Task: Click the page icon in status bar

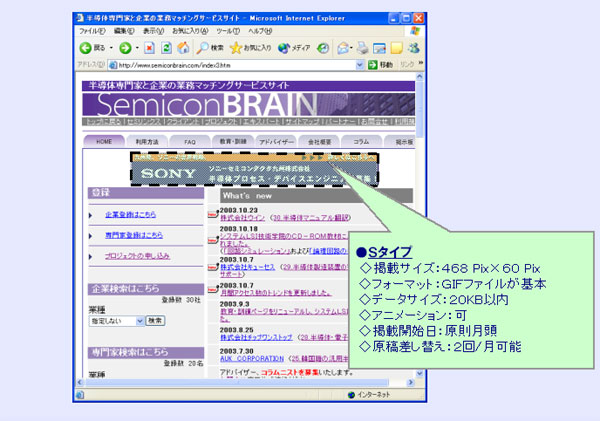Action: tap(80, 395)
